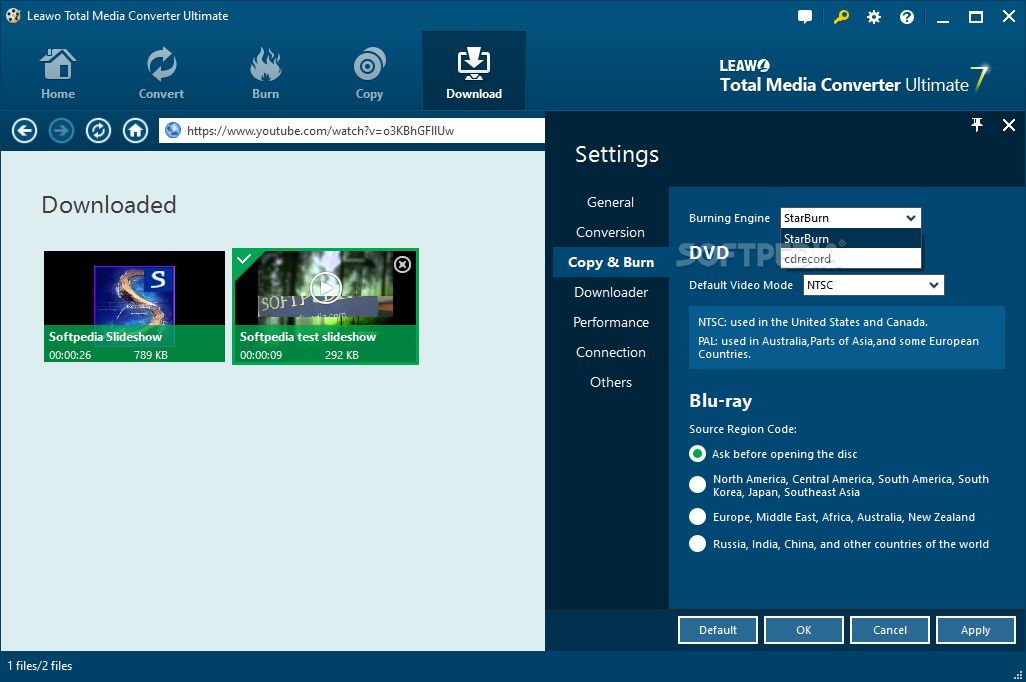Choose cdrecord from engine list
The image size is (1026, 682).
tap(851, 259)
